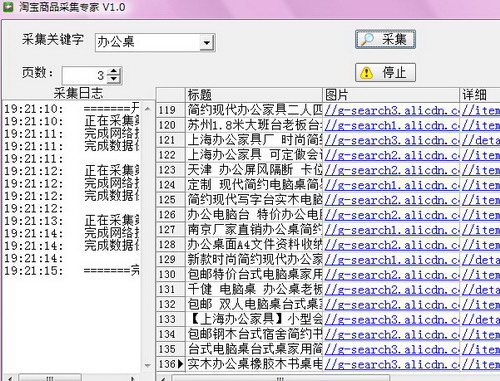500x381 pixels.
Task: Select title cell 天津 办公屏风隔断 卡位
Action: coord(254,170)
